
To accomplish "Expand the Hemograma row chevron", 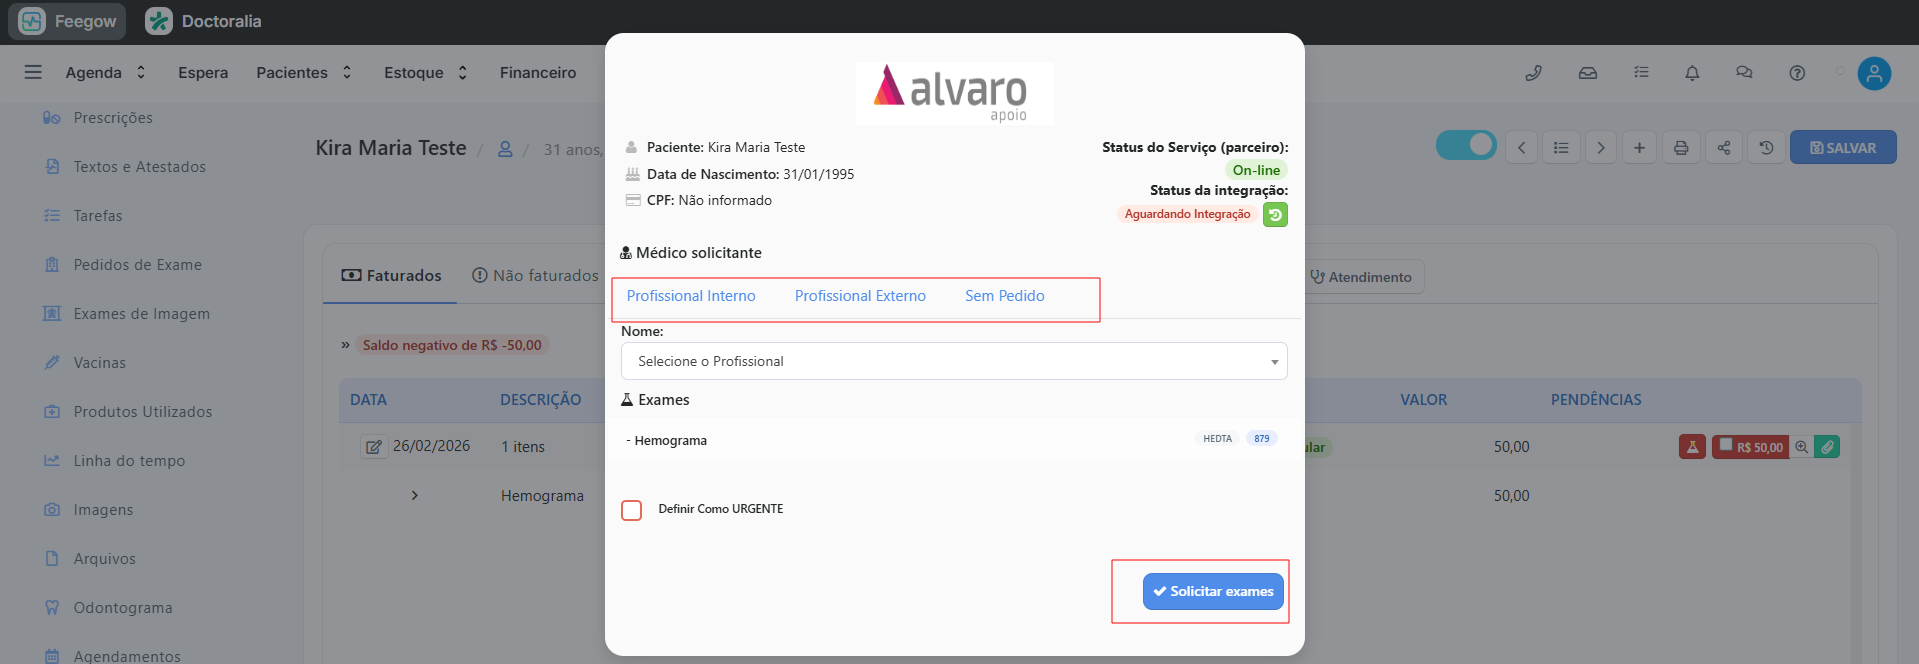I will (x=415, y=496).
